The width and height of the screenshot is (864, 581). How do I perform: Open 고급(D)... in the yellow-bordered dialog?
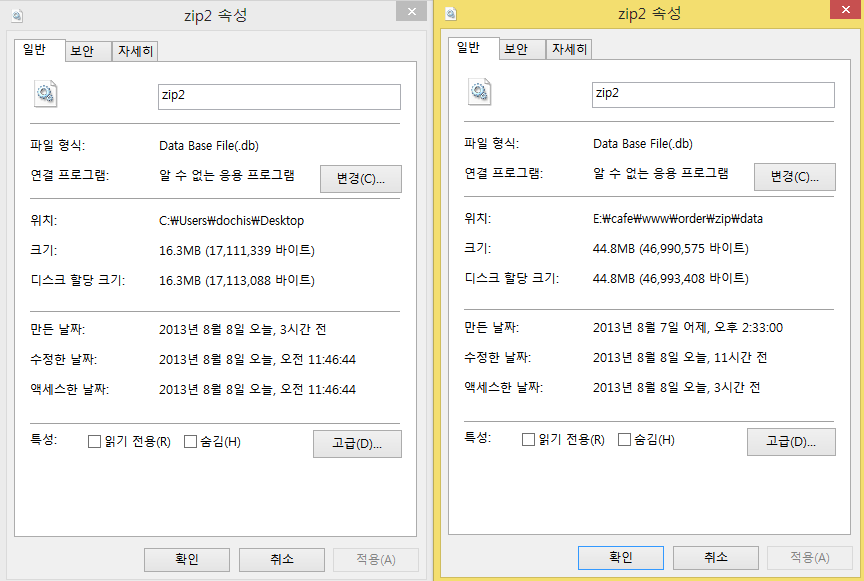coord(791,441)
